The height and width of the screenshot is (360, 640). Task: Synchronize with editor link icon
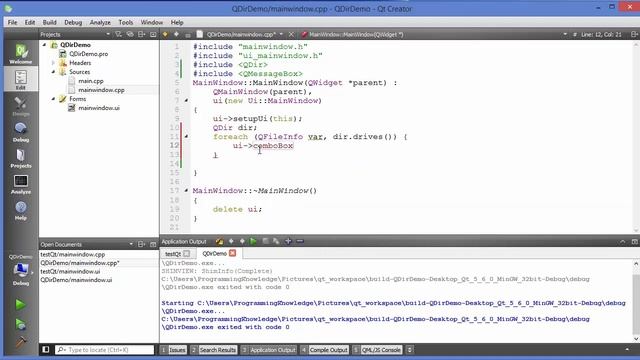pos(130,34)
